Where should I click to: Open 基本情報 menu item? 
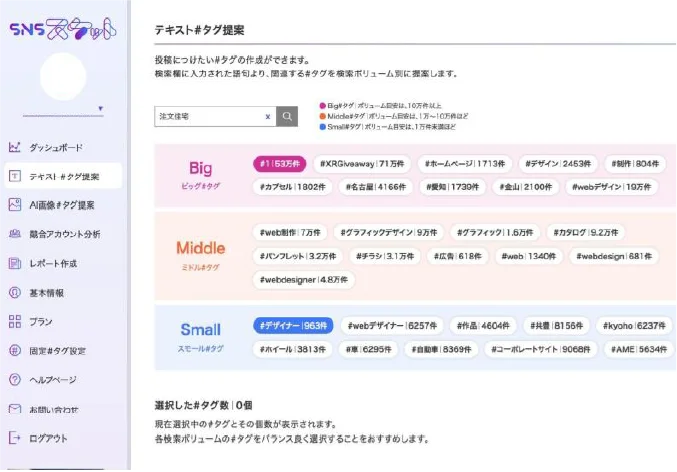click(46, 293)
